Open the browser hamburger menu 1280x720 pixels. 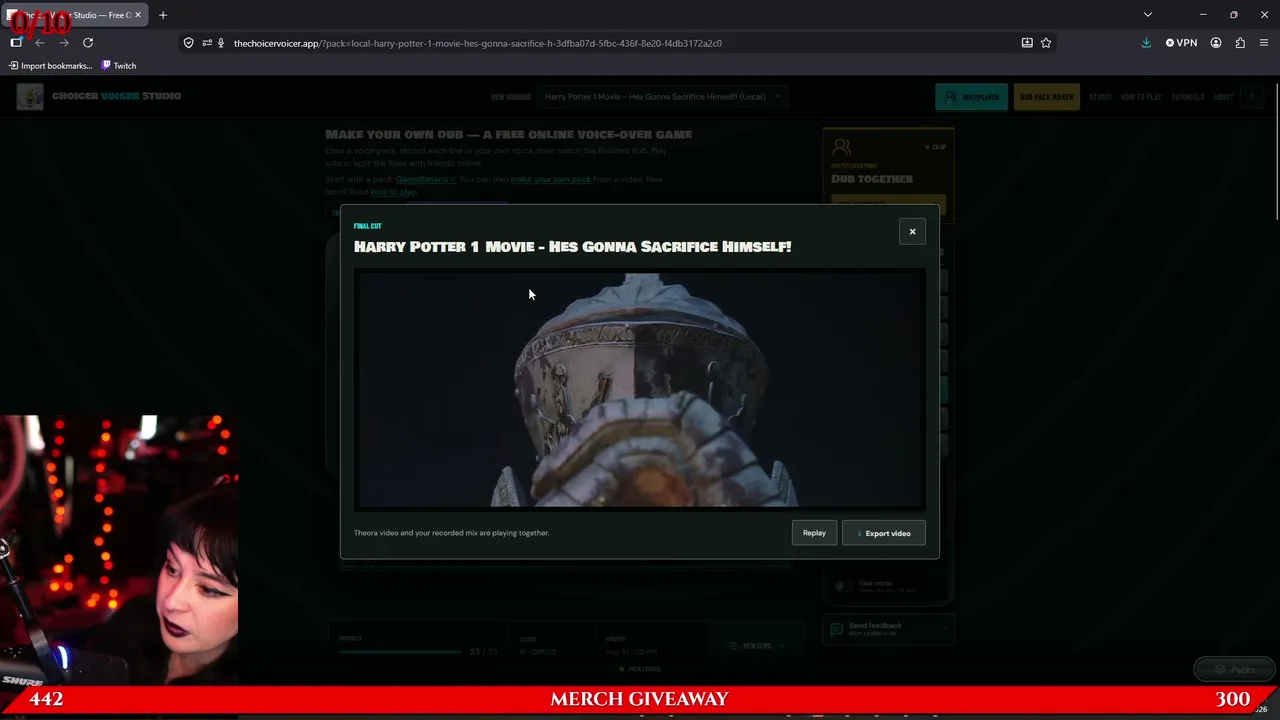1264,43
